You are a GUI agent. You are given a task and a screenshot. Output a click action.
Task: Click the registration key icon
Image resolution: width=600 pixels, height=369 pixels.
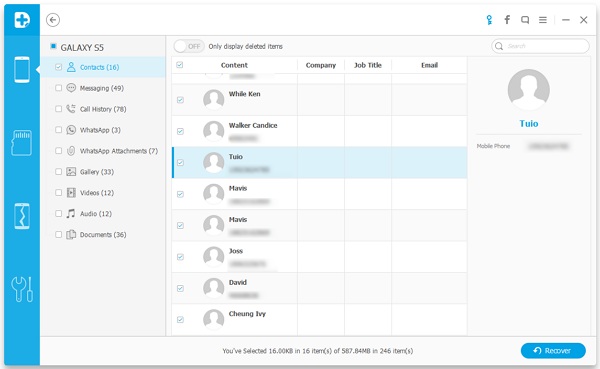pos(489,20)
